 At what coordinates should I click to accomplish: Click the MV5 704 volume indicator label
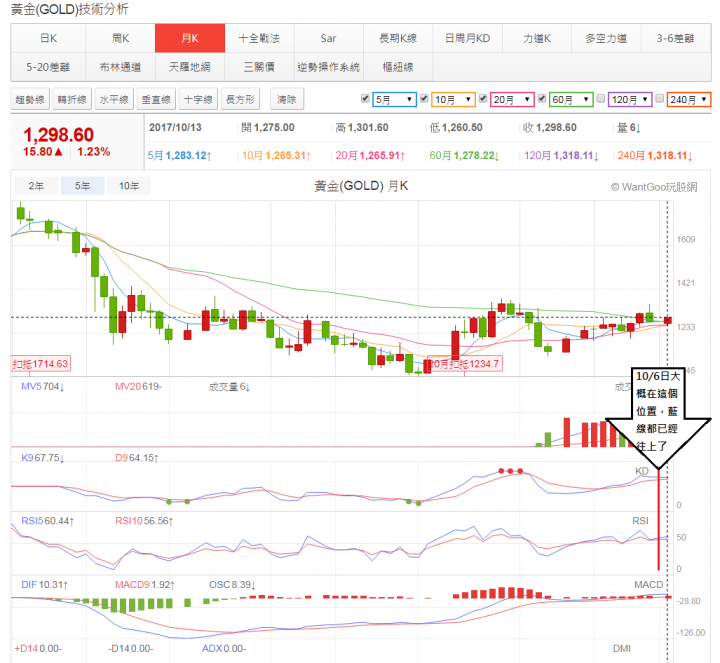coord(43,387)
